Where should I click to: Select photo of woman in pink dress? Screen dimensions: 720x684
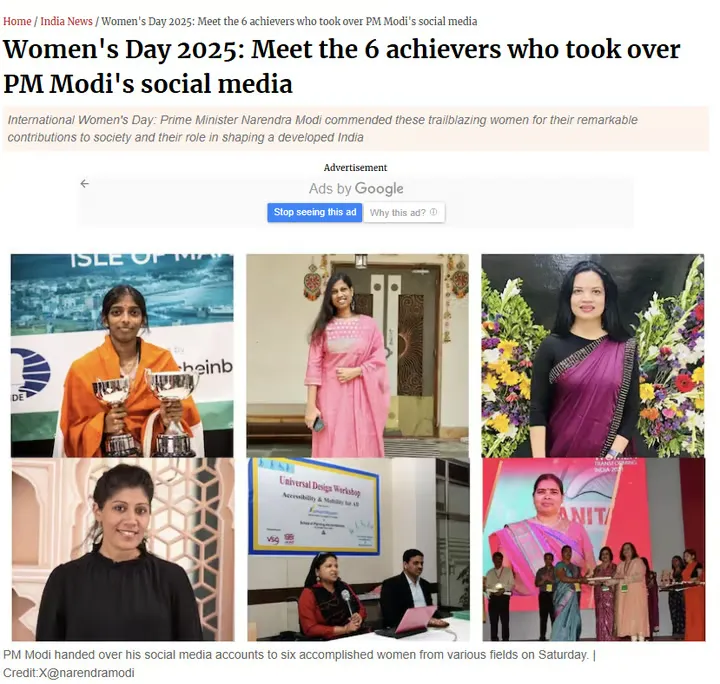pos(357,355)
